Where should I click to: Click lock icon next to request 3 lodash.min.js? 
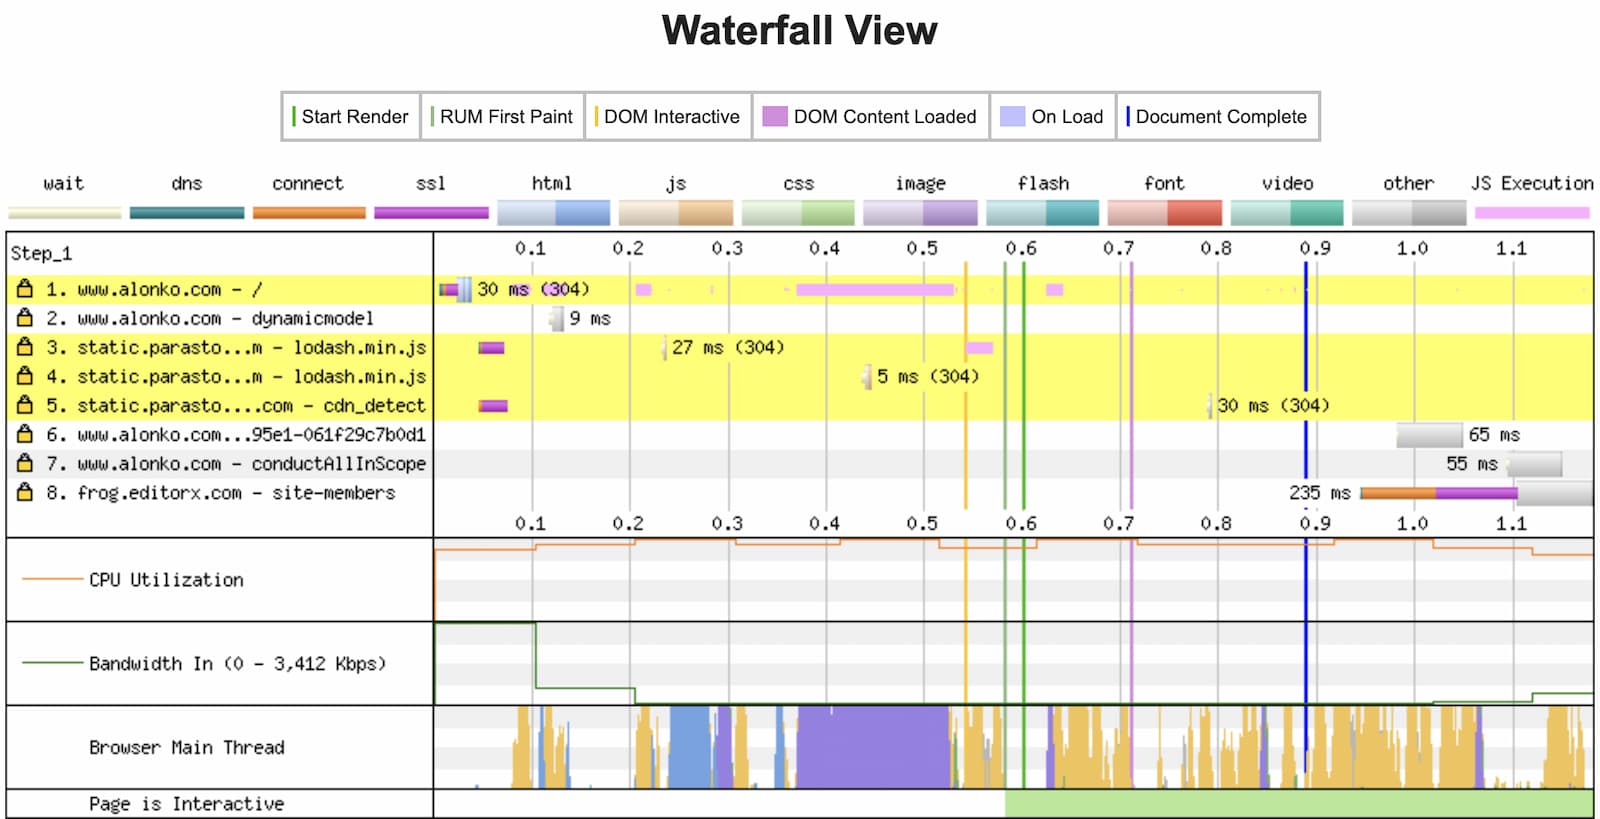pos(25,347)
